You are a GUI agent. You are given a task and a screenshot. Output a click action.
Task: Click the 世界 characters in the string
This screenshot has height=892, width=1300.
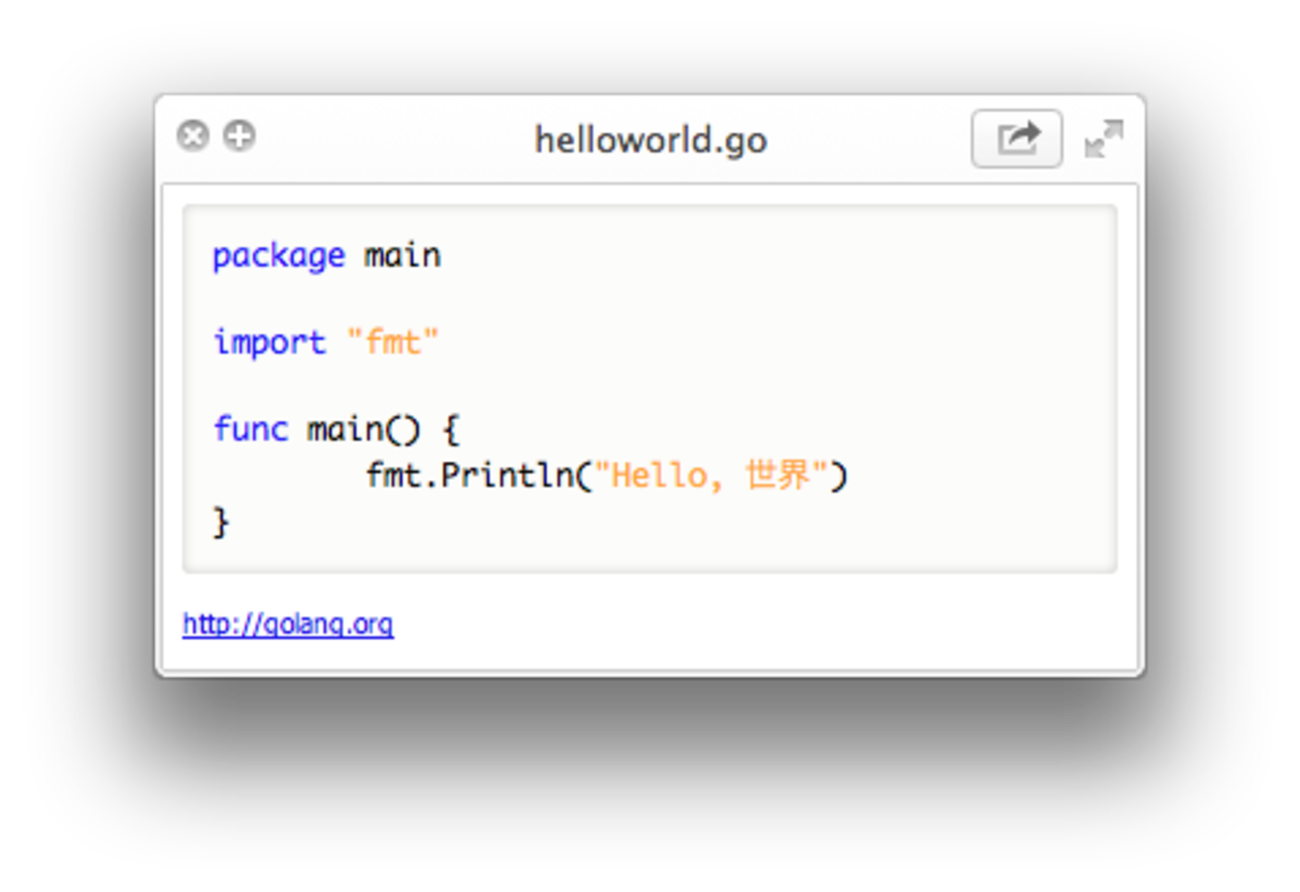(x=778, y=476)
